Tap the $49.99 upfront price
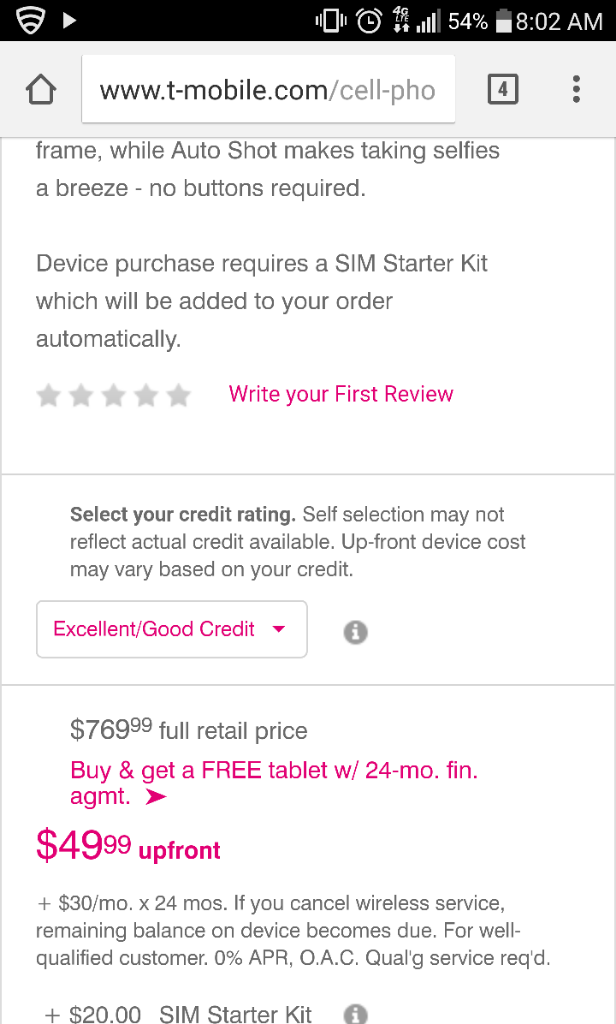 [128, 845]
